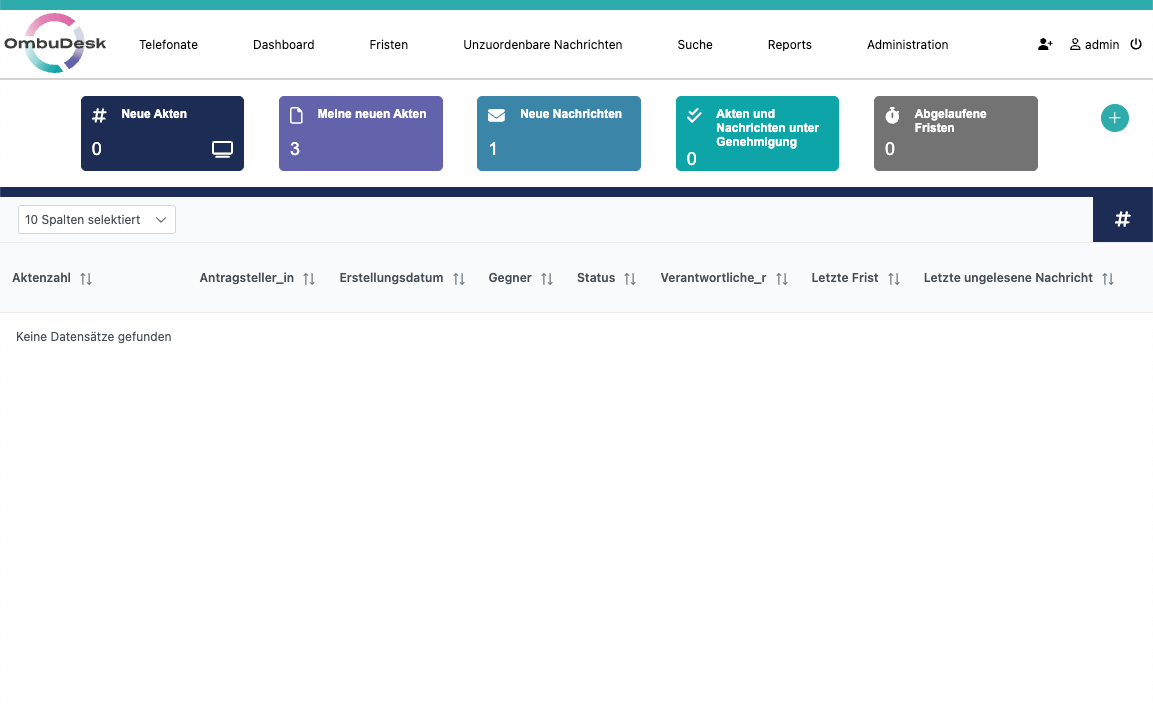Sort by Erstellungsdatum arrows icon
This screenshot has height=710, width=1153.
click(x=459, y=279)
